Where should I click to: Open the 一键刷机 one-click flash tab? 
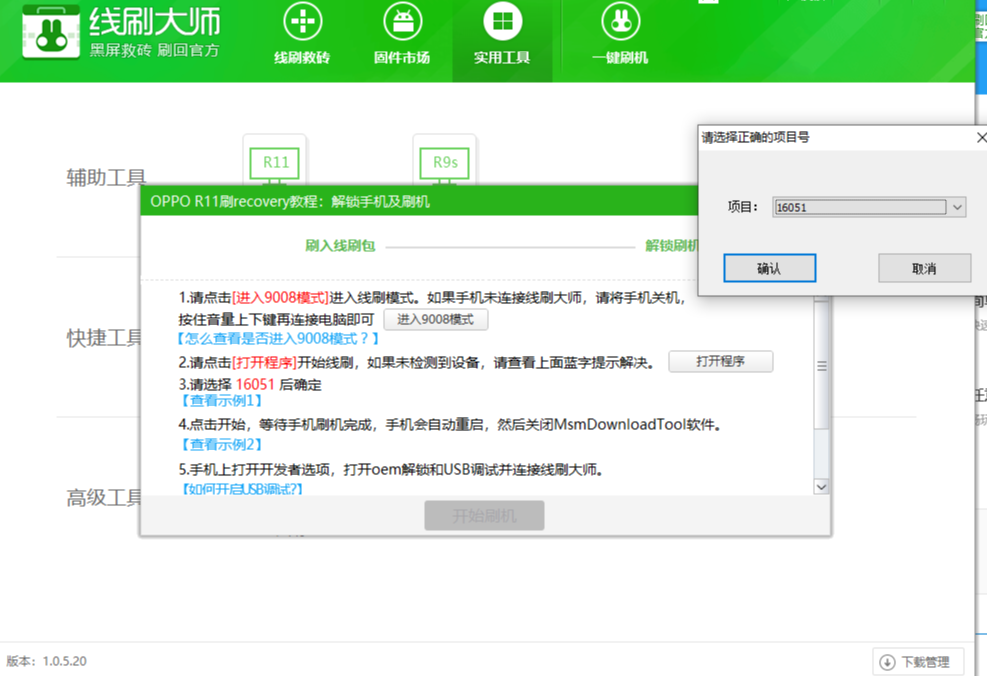click(x=620, y=33)
